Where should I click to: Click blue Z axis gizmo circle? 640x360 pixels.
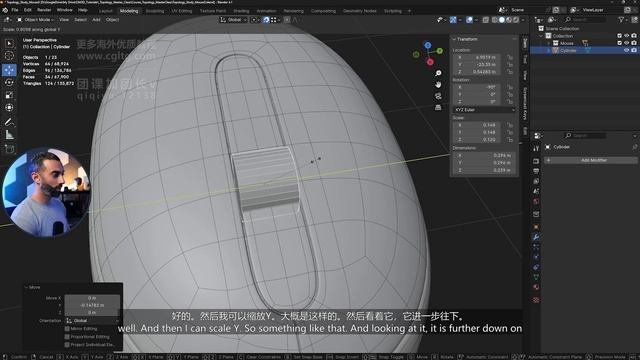427,45
